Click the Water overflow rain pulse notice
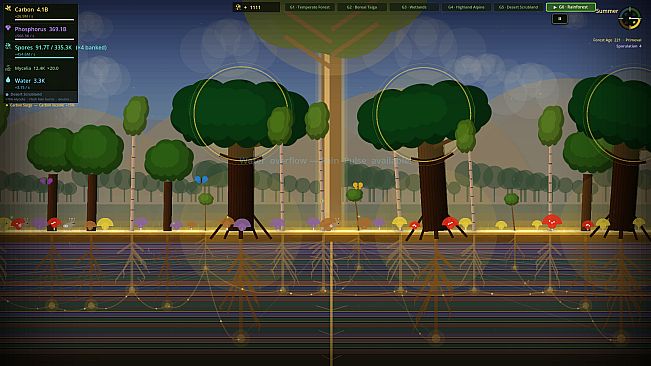This screenshot has height=366, width=651. [325, 161]
